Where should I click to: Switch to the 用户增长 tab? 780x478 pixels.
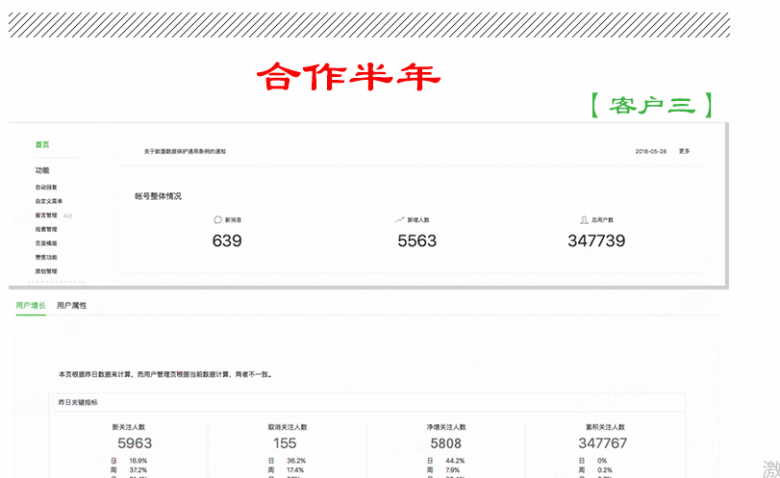tap(30, 305)
